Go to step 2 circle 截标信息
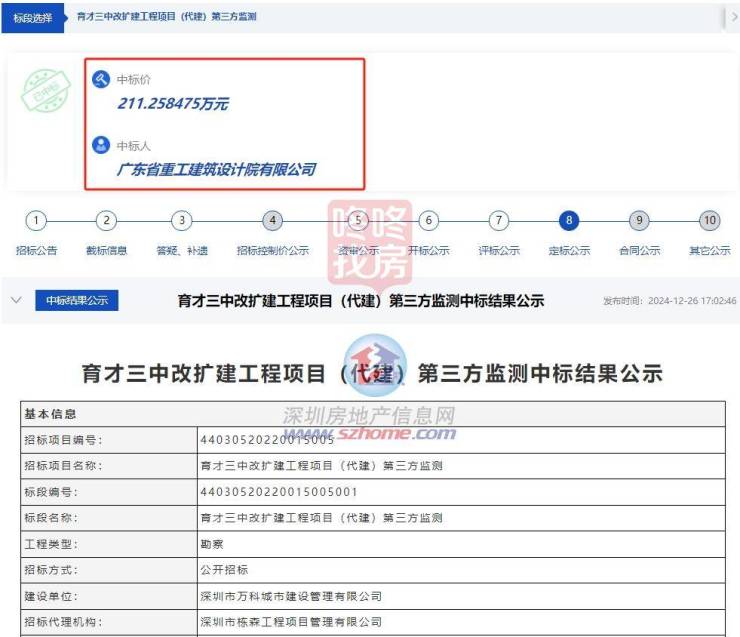The width and height of the screenshot is (740, 637). (x=106, y=220)
